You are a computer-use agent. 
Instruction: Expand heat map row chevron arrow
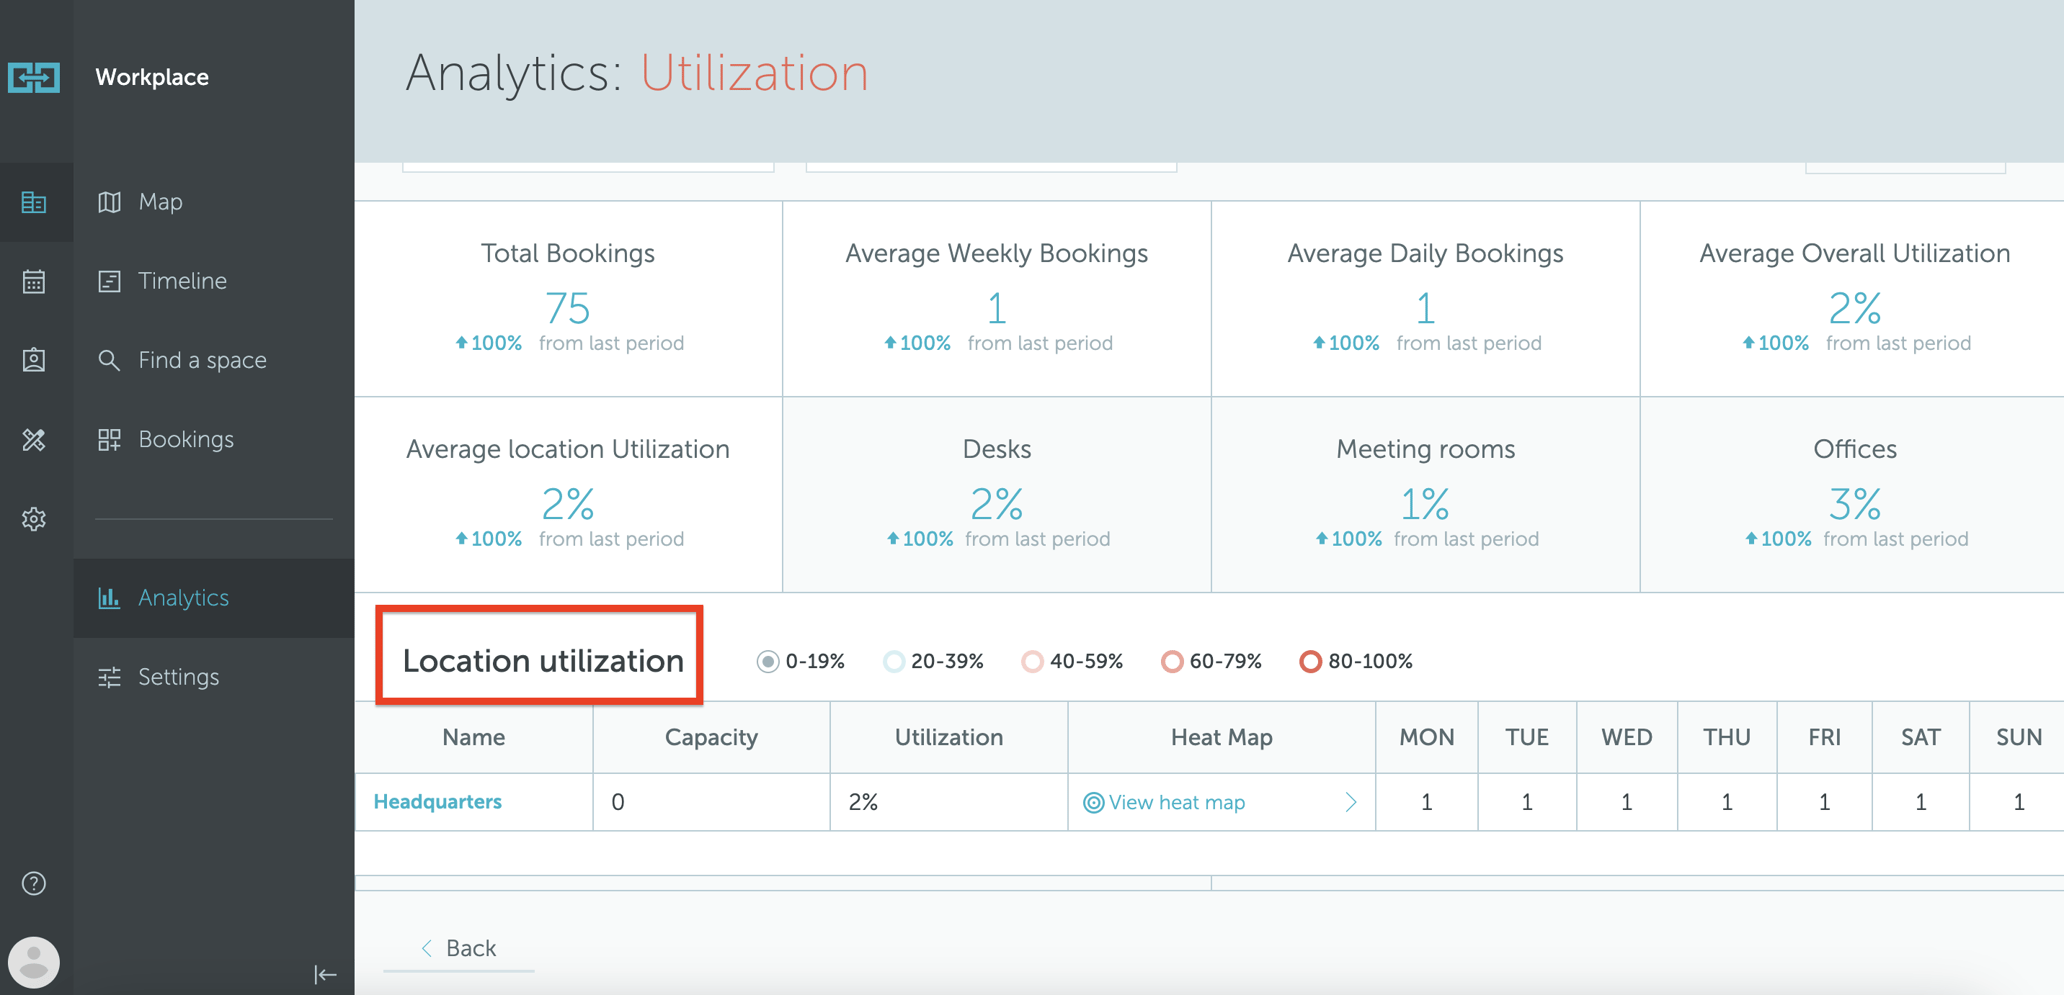coord(1351,802)
